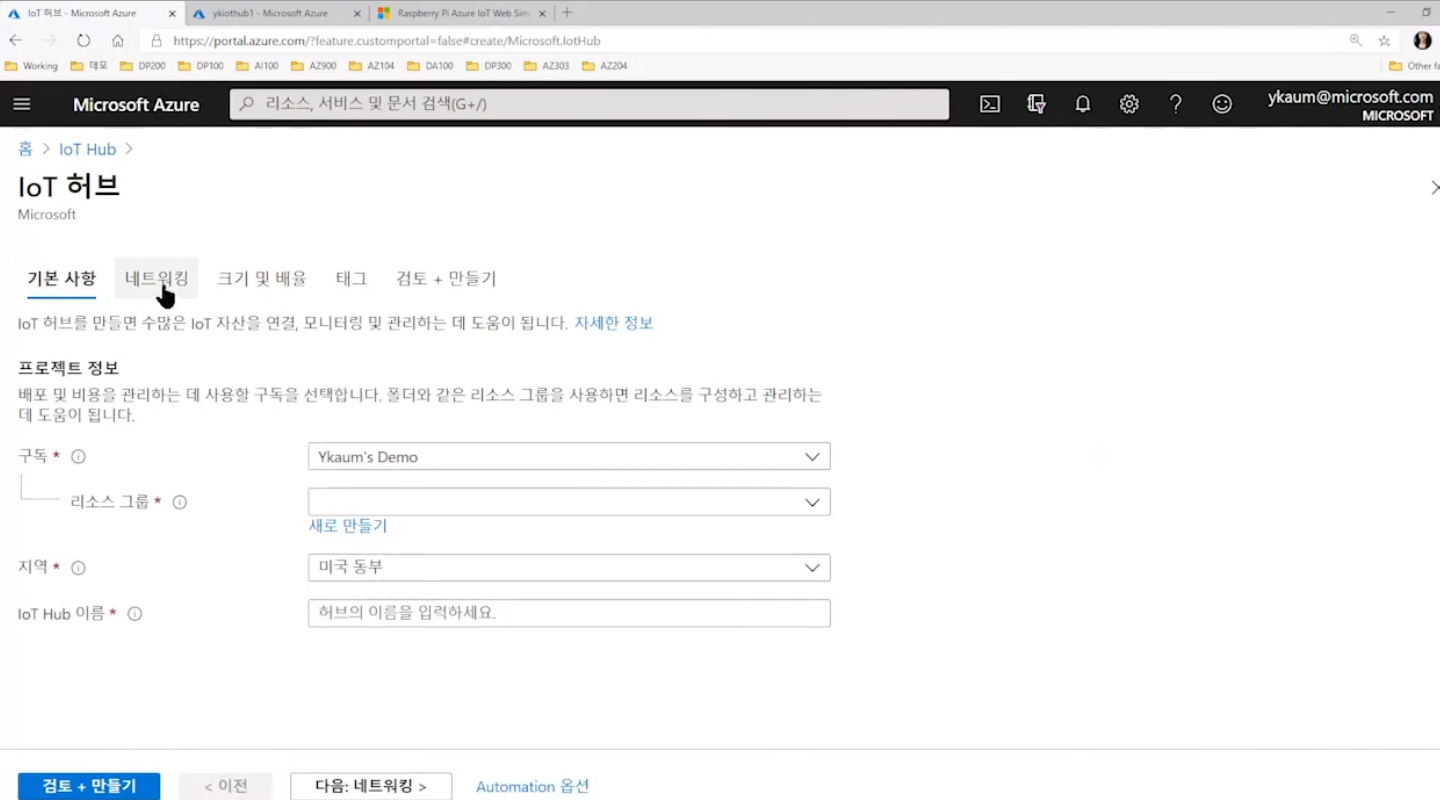Open the AI100 bookmark folder
Image resolution: width=1440 pixels, height=800 pixels.
pyautogui.click(x=257, y=66)
